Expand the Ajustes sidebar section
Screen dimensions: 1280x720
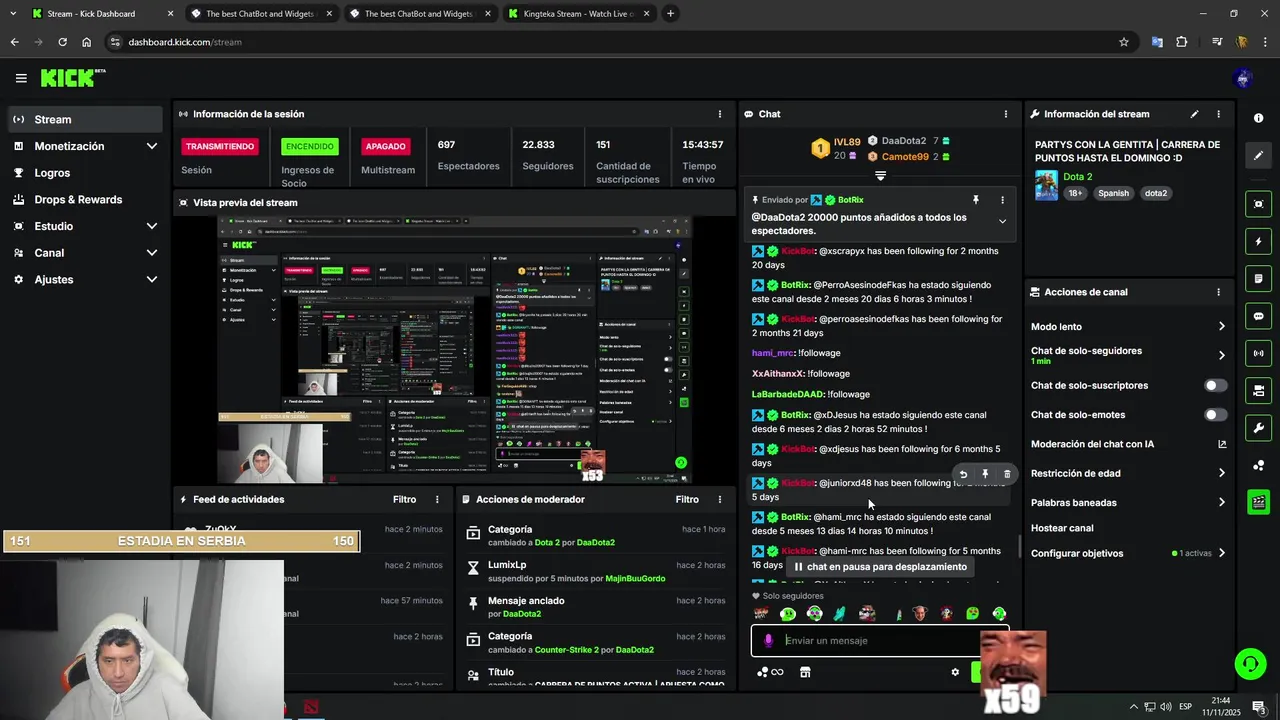tap(84, 279)
